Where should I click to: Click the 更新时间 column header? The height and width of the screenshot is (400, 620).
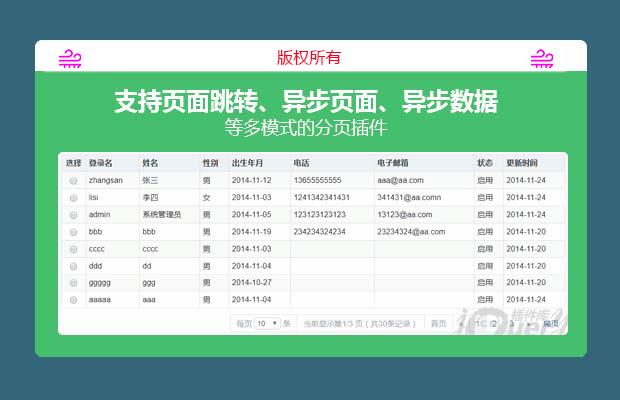[522, 162]
